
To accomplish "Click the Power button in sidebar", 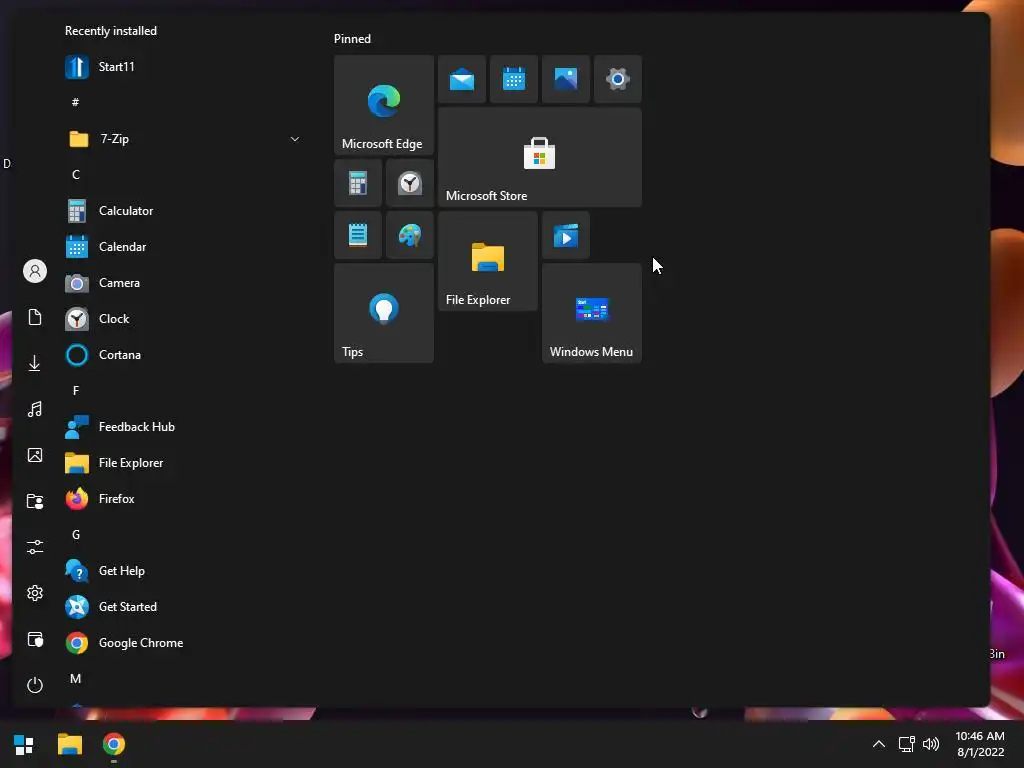I will 35,685.
